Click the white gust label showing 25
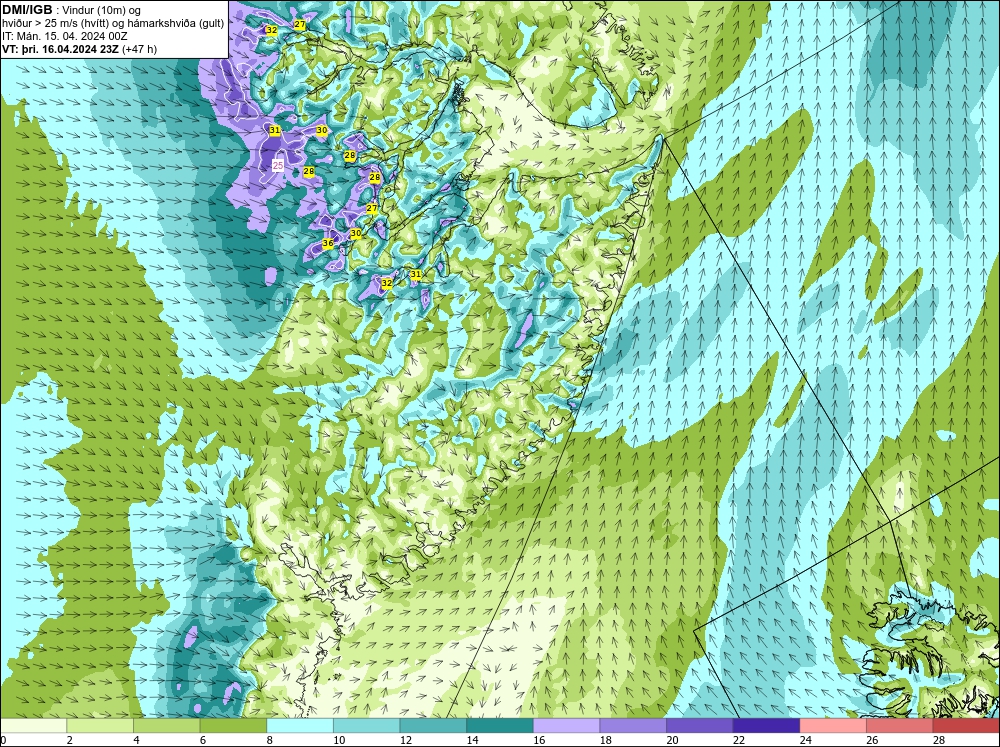The width and height of the screenshot is (1000, 747). (278, 165)
